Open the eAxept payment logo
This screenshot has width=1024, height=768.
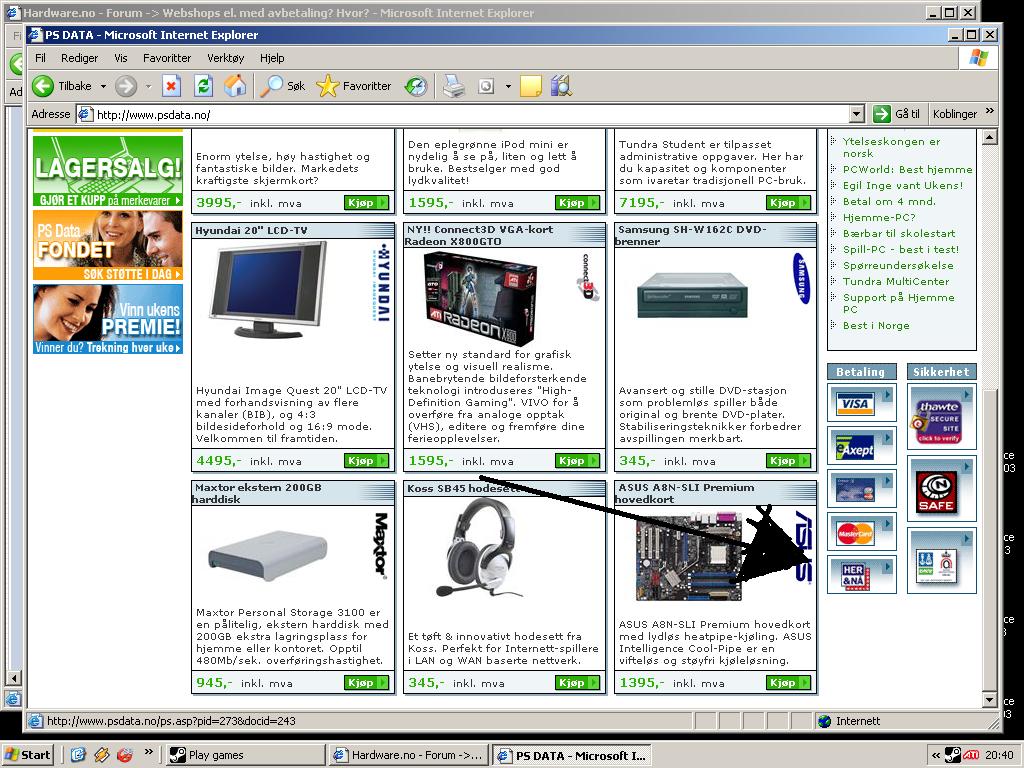tap(855, 447)
